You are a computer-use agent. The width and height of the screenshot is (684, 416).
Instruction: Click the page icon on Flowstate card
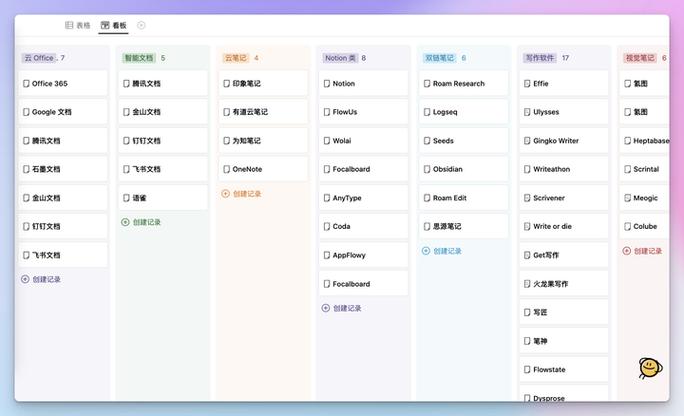coord(527,370)
